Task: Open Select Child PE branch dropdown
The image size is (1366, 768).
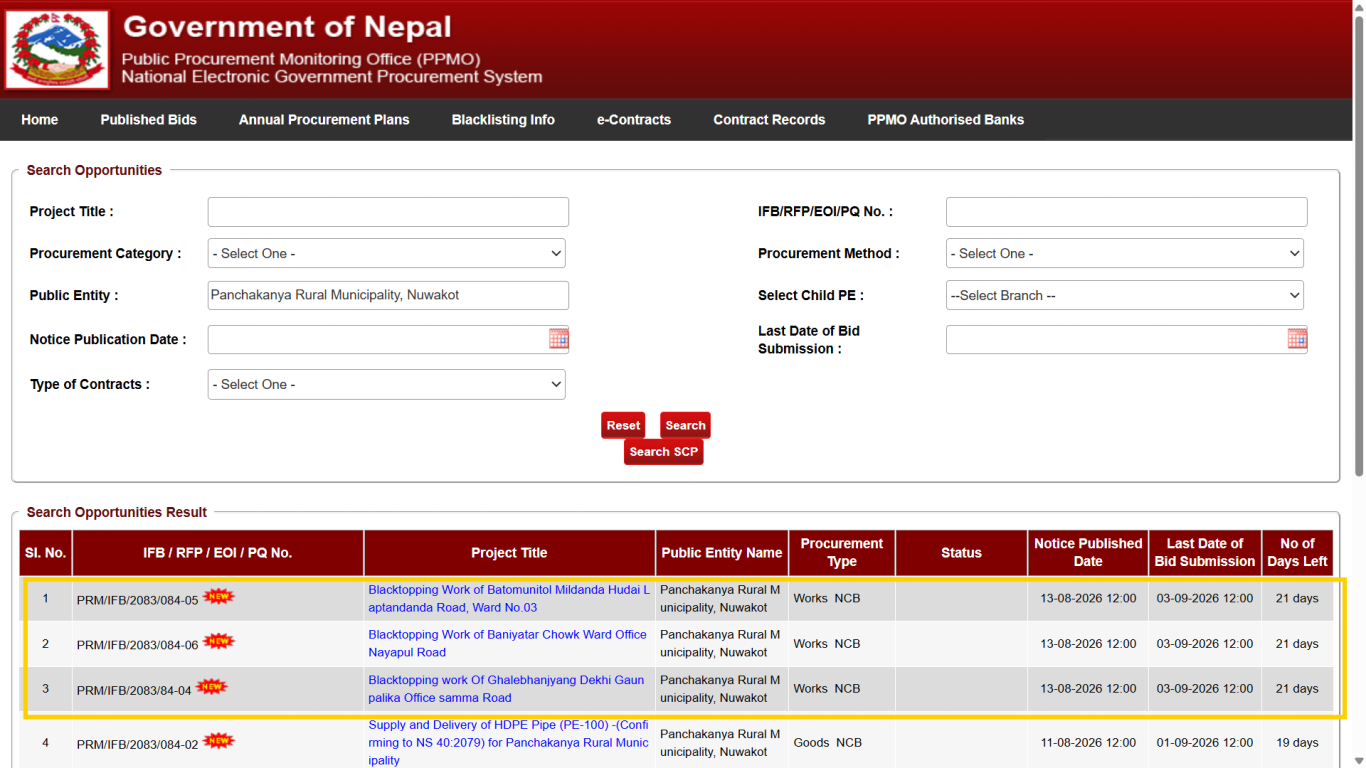Action: point(1125,295)
